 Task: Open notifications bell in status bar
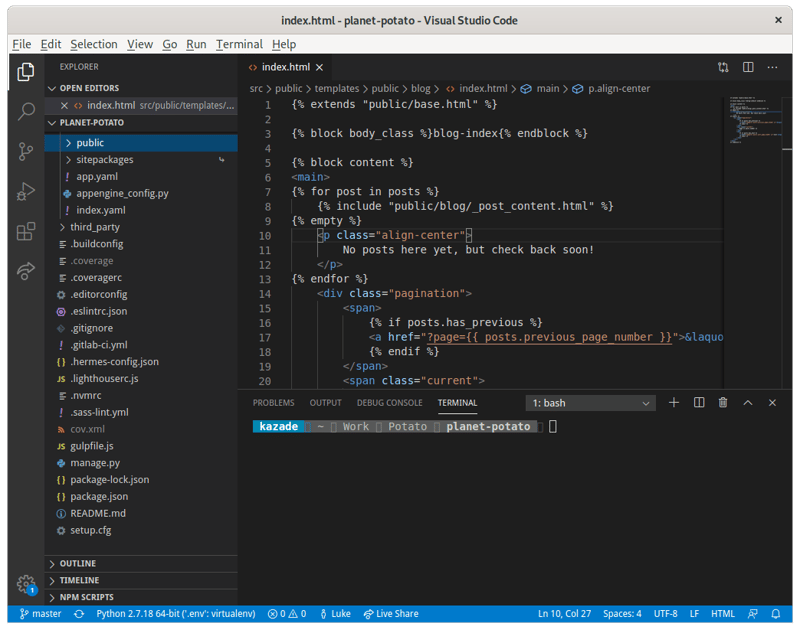[x=776, y=614]
